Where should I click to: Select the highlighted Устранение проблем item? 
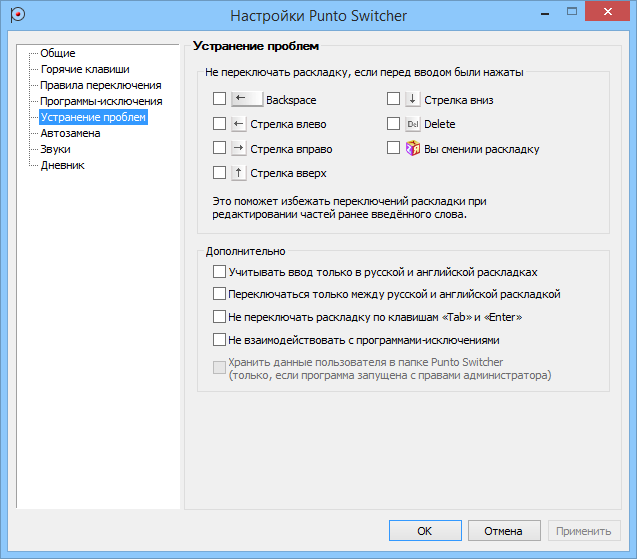pyautogui.click(x=93, y=117)
